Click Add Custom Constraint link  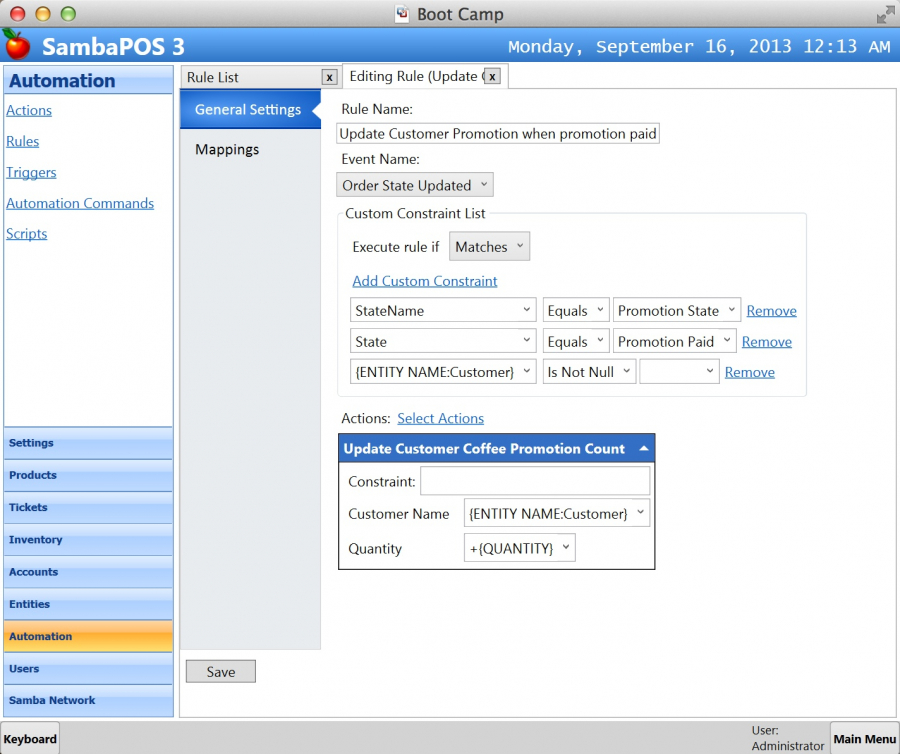(425, 281)
